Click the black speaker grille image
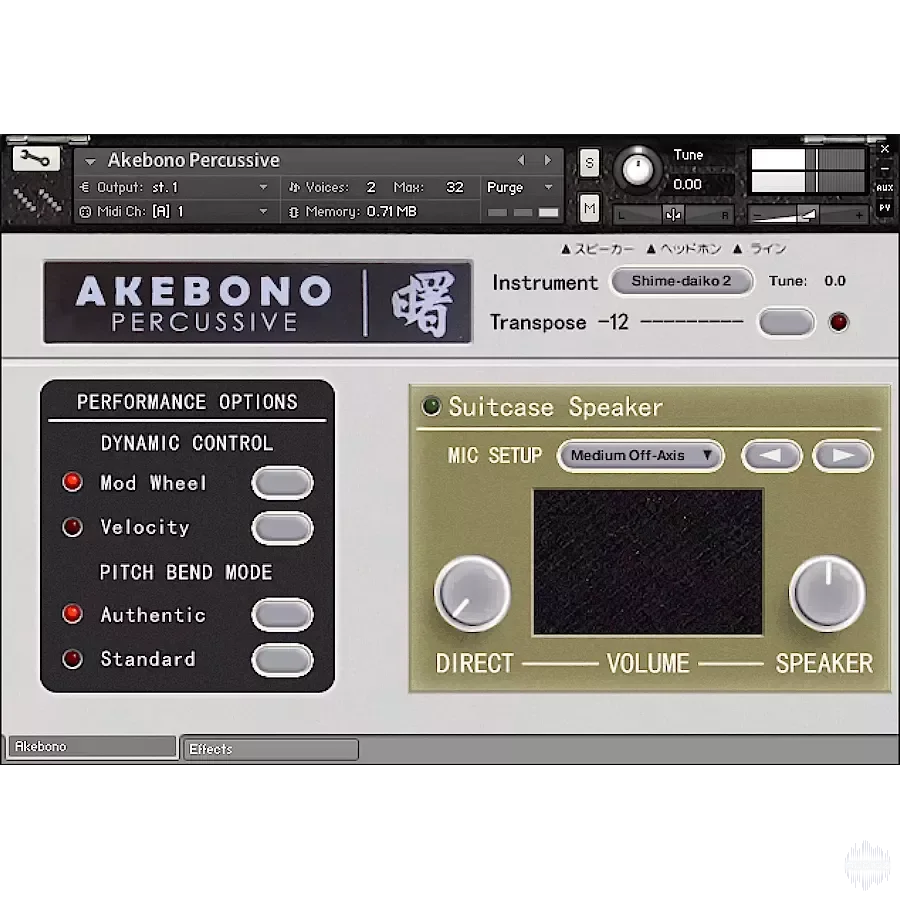Screen dimensions: 900x900 [x=648, y=562]
